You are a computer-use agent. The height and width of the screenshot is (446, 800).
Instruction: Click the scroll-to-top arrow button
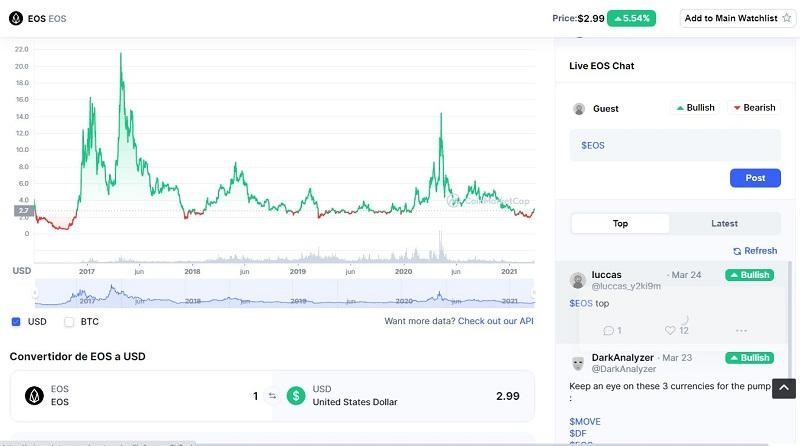(x=784, y=389)
